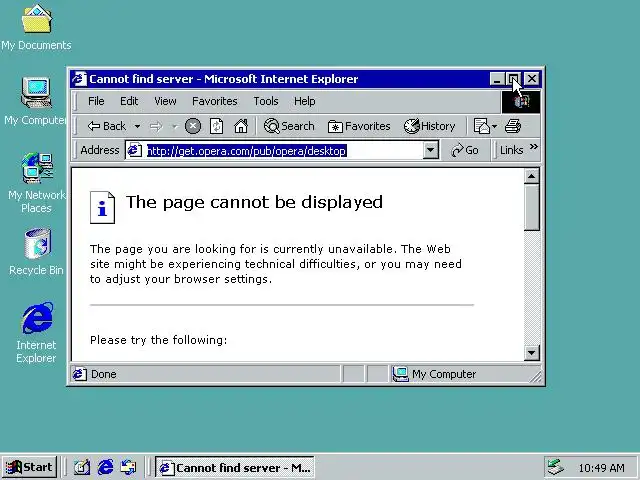Launch Outlook Express from quick launch
This screenshot has height=480, width=640.
129,467
